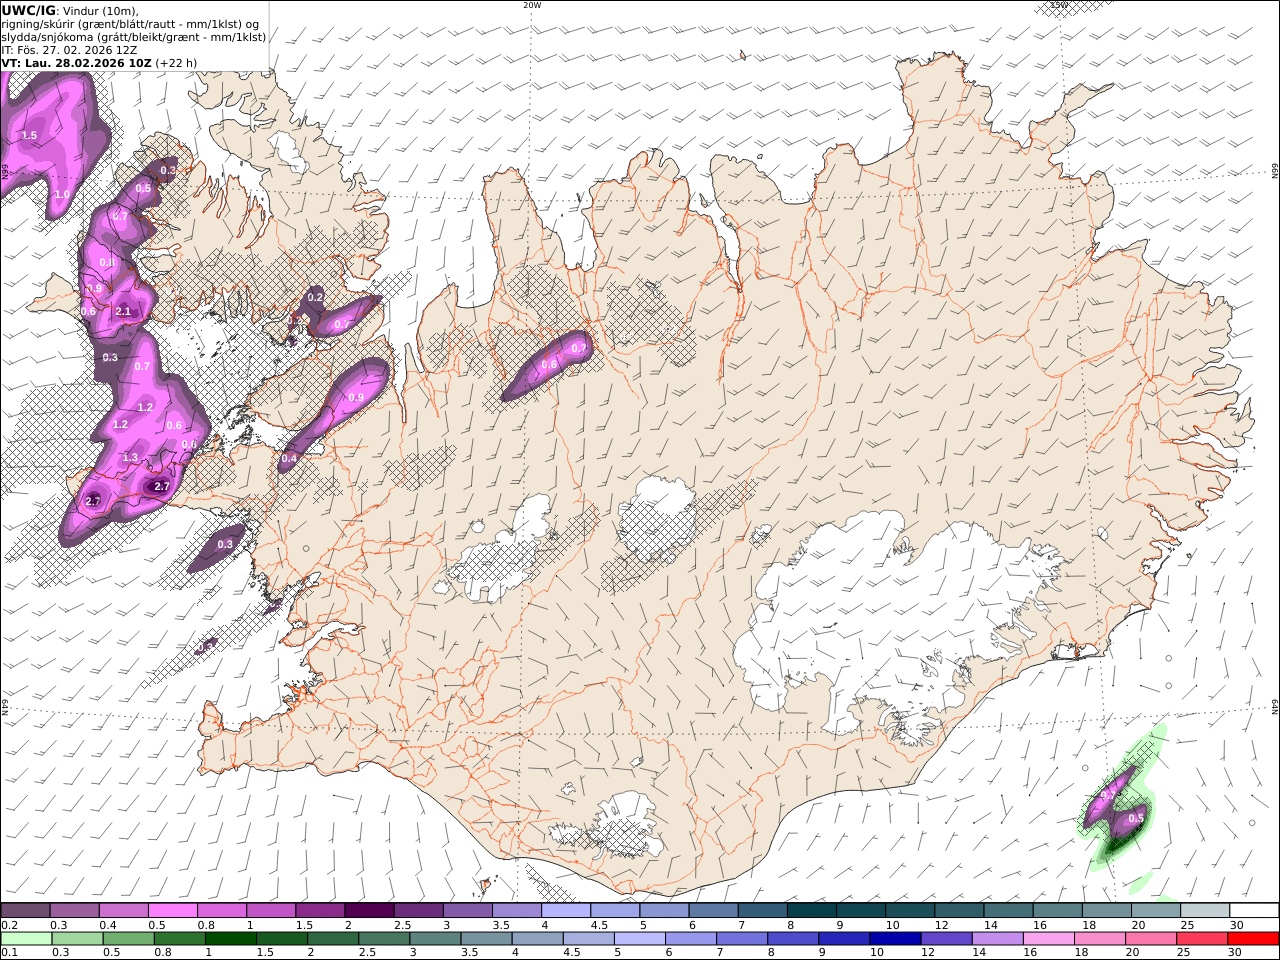
Task: Click the '1.0' precipitation value on the map
Action: tap(62, 194)
